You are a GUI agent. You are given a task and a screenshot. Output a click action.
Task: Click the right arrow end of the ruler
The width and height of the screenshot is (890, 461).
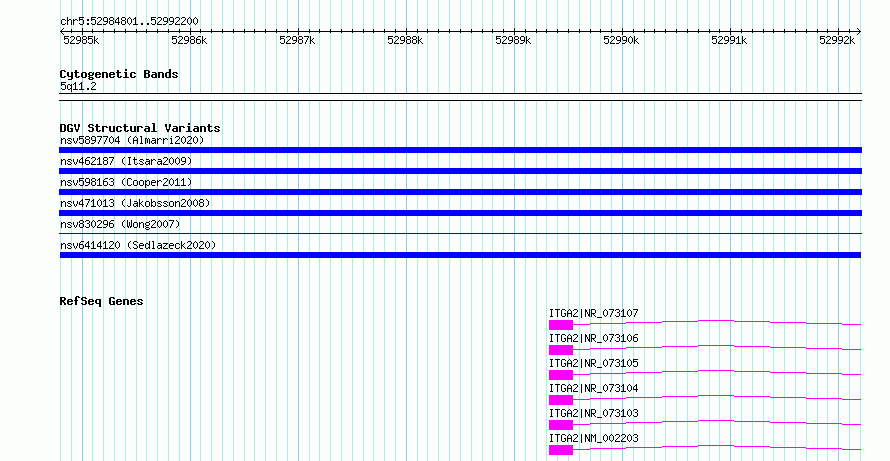[859, 32]
